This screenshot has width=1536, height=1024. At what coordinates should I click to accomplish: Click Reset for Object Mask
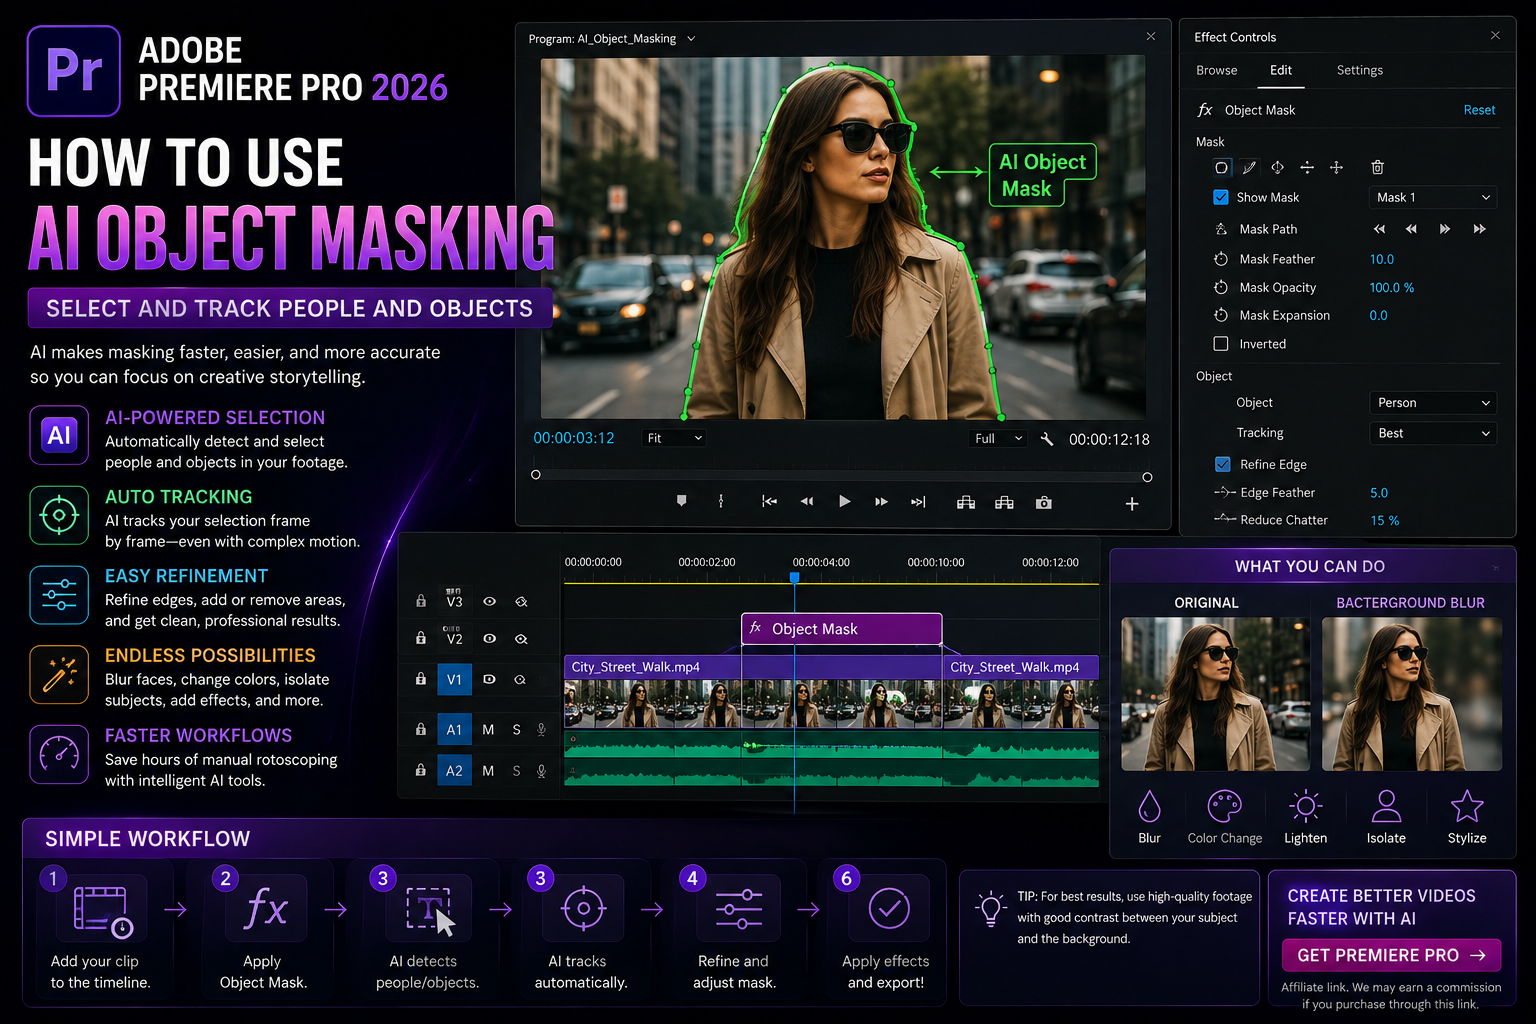coord(1479,110)
